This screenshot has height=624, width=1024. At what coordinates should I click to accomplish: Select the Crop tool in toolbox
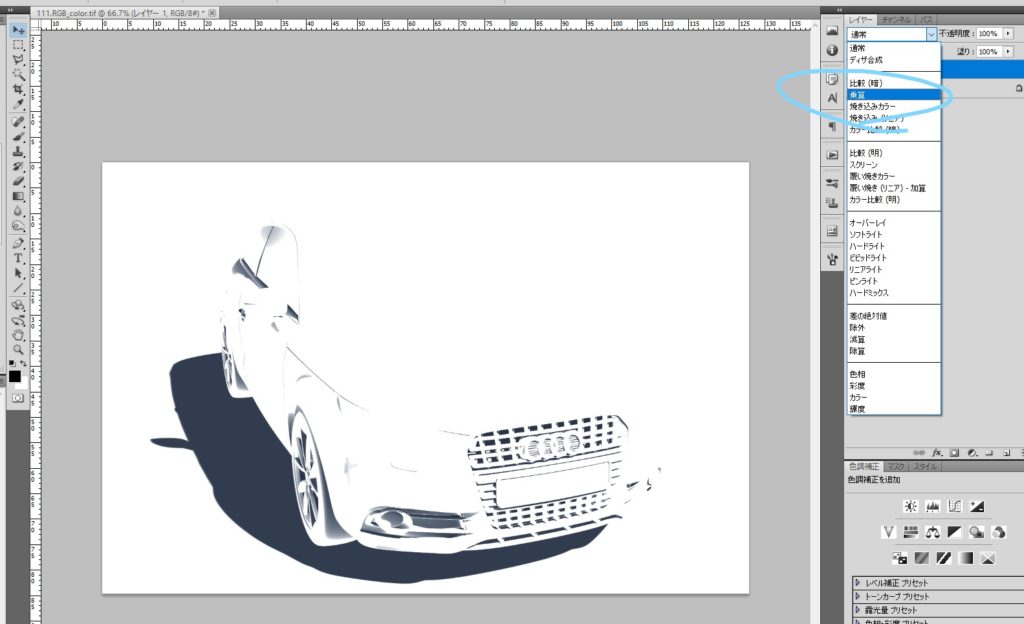(x=18, y=88)
